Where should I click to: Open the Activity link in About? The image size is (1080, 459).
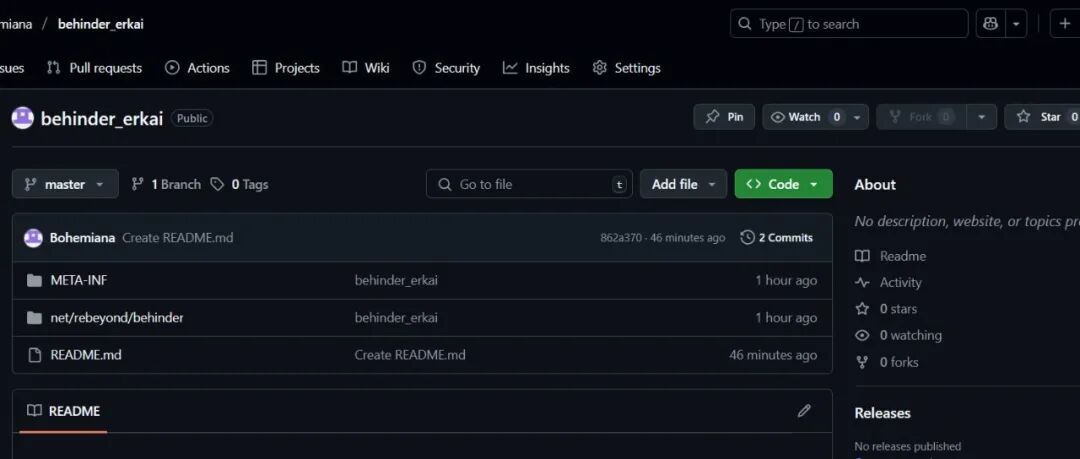click(x=889, y=283)
